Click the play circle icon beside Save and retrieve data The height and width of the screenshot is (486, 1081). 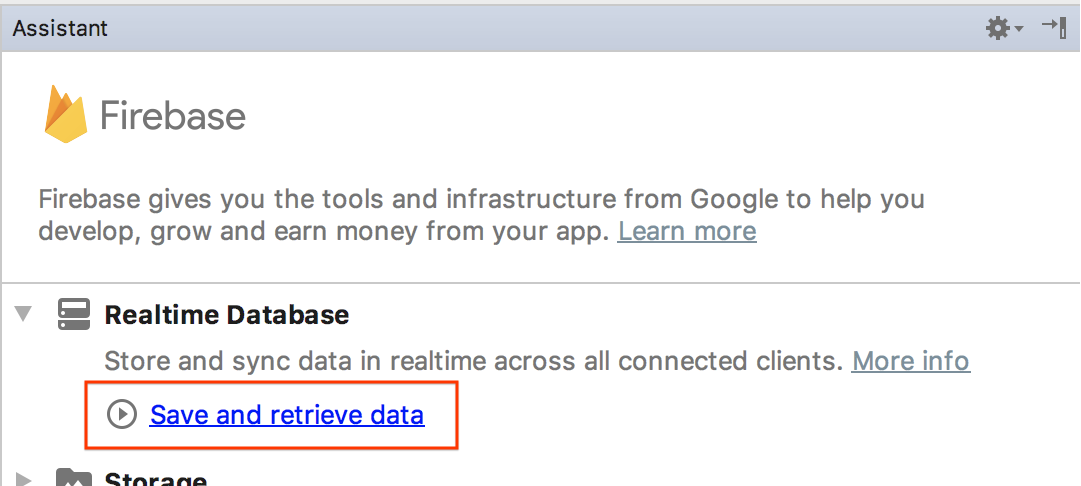122,414
